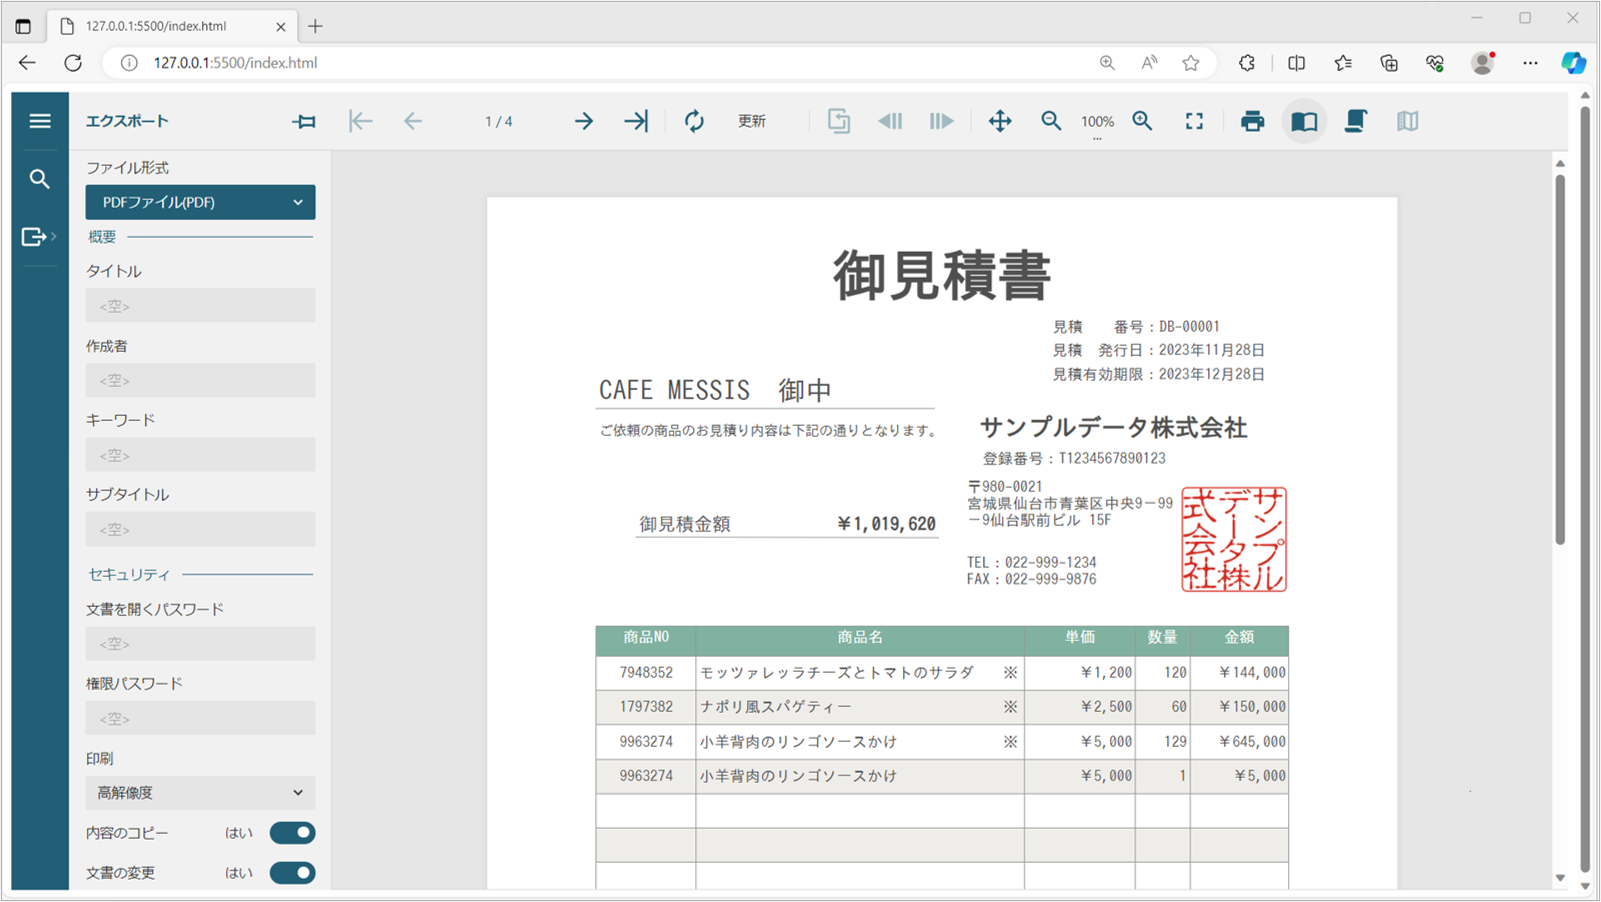Image resolution: width=1601 pixels, height=902 pixels.
Task: Activate the move/pan mode tool
Action: pyautogui.click(x=1000, y=121)
